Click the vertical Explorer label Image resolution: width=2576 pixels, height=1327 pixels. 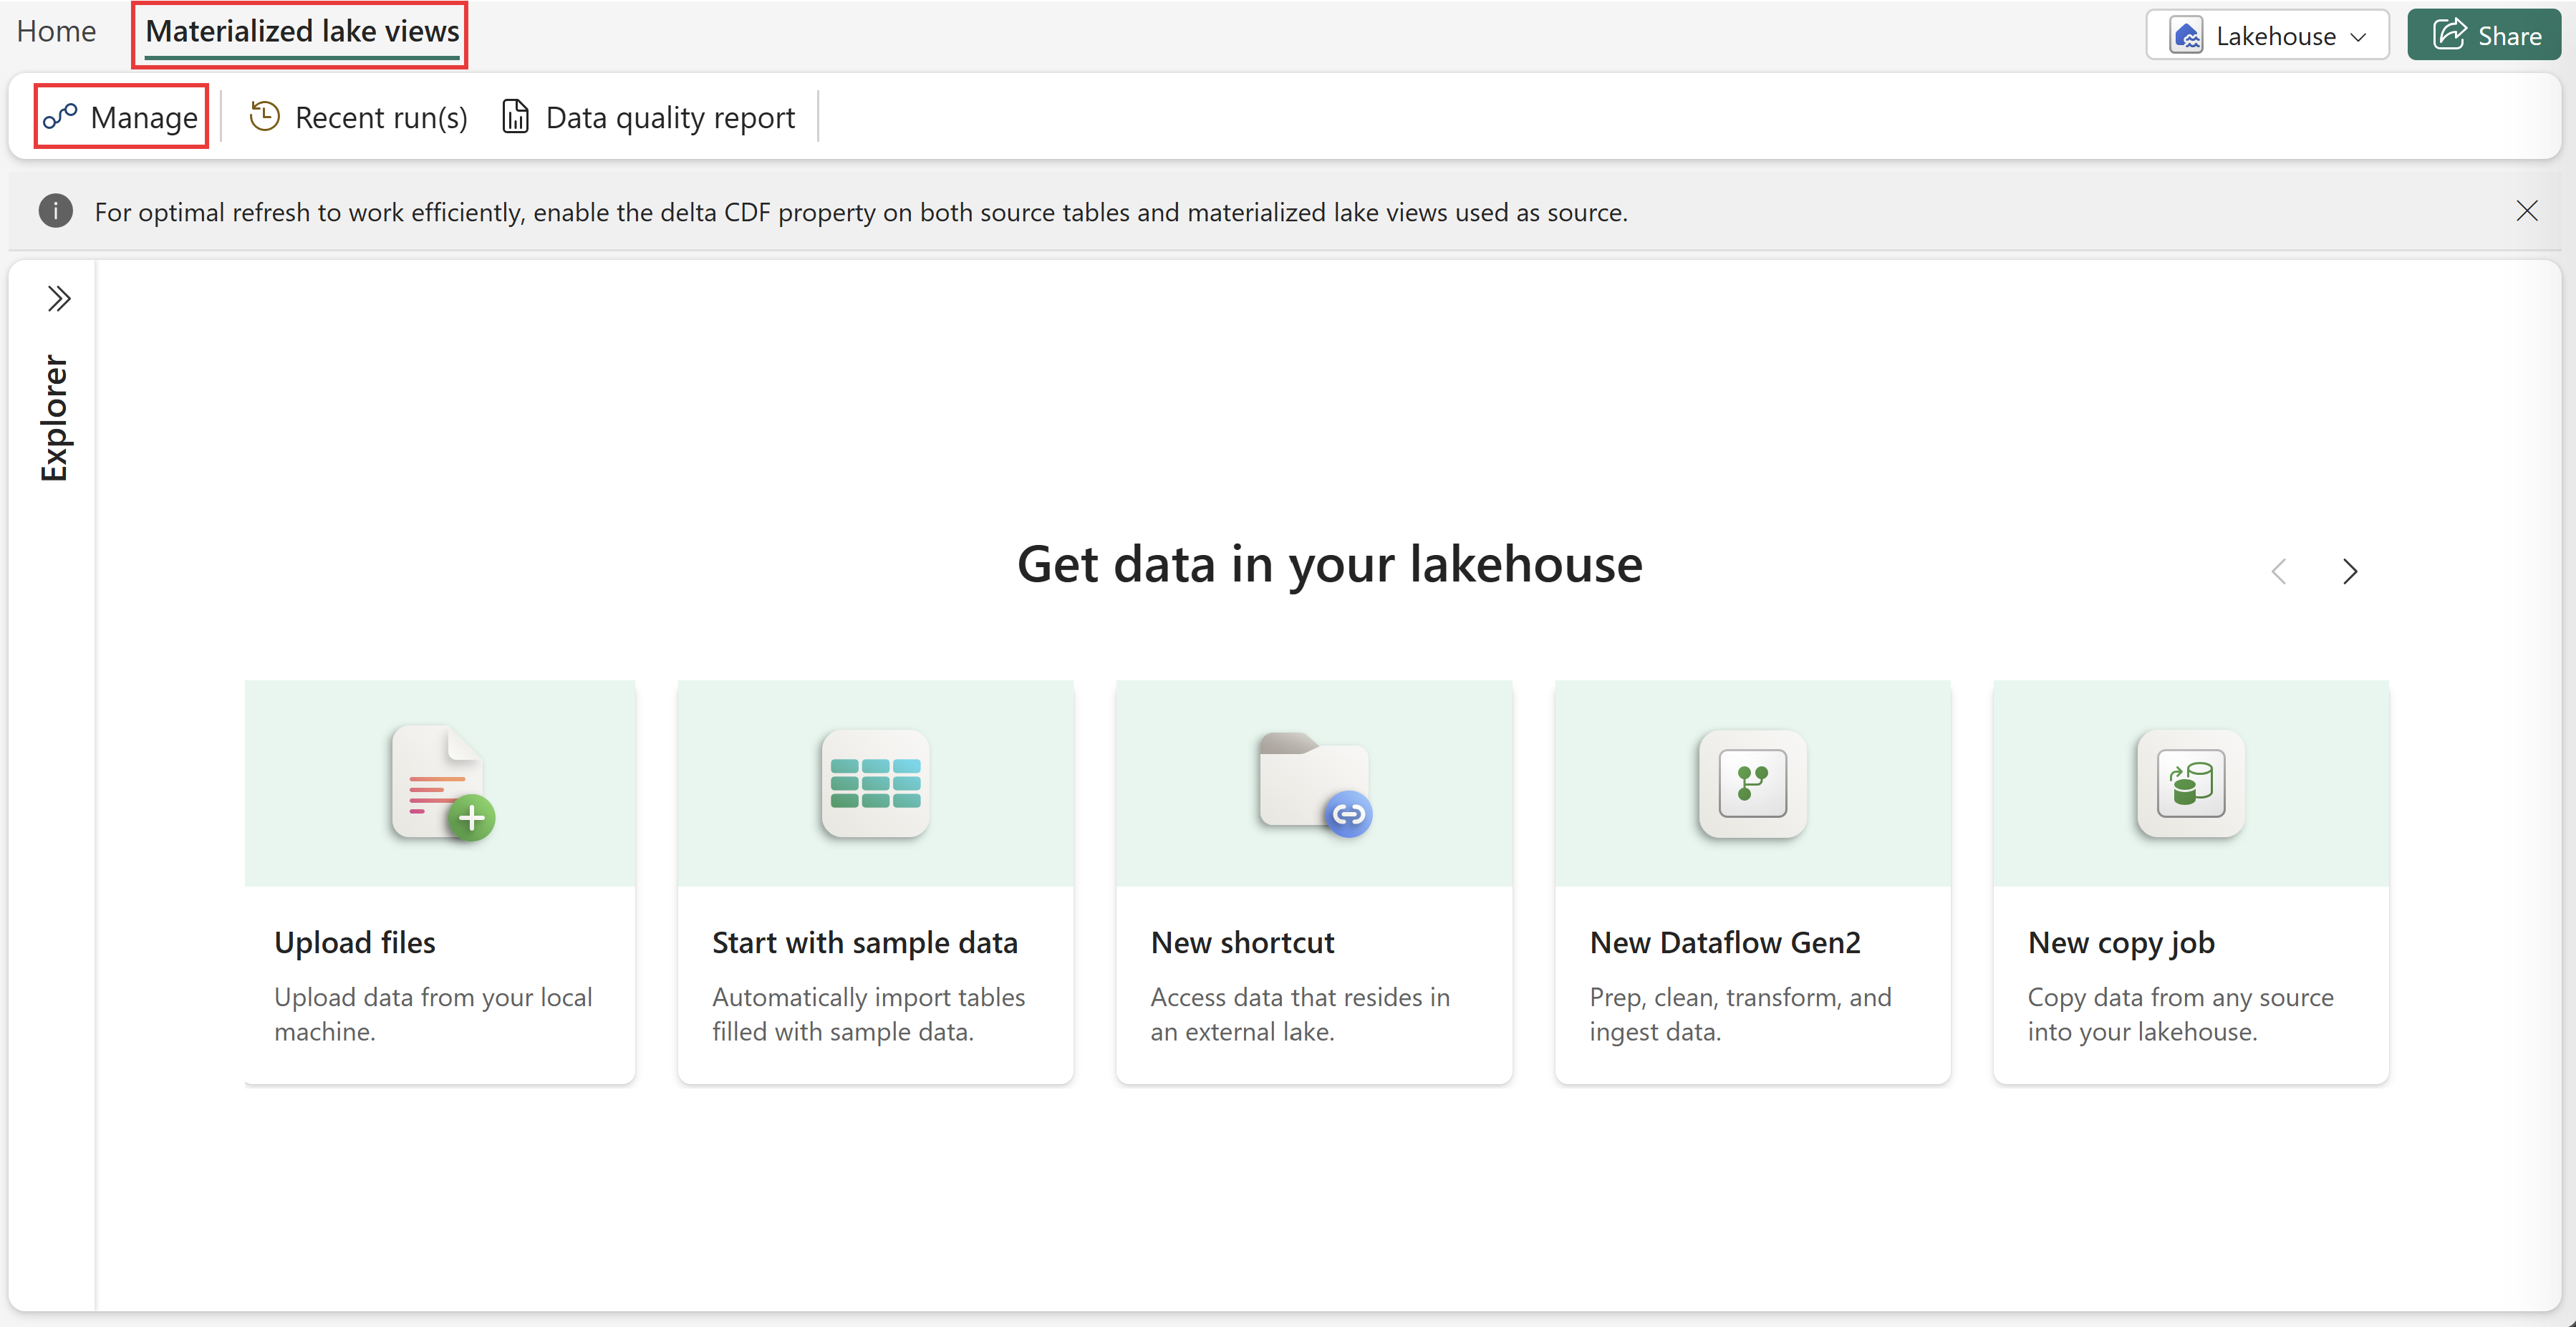click(x=55, y=418)
